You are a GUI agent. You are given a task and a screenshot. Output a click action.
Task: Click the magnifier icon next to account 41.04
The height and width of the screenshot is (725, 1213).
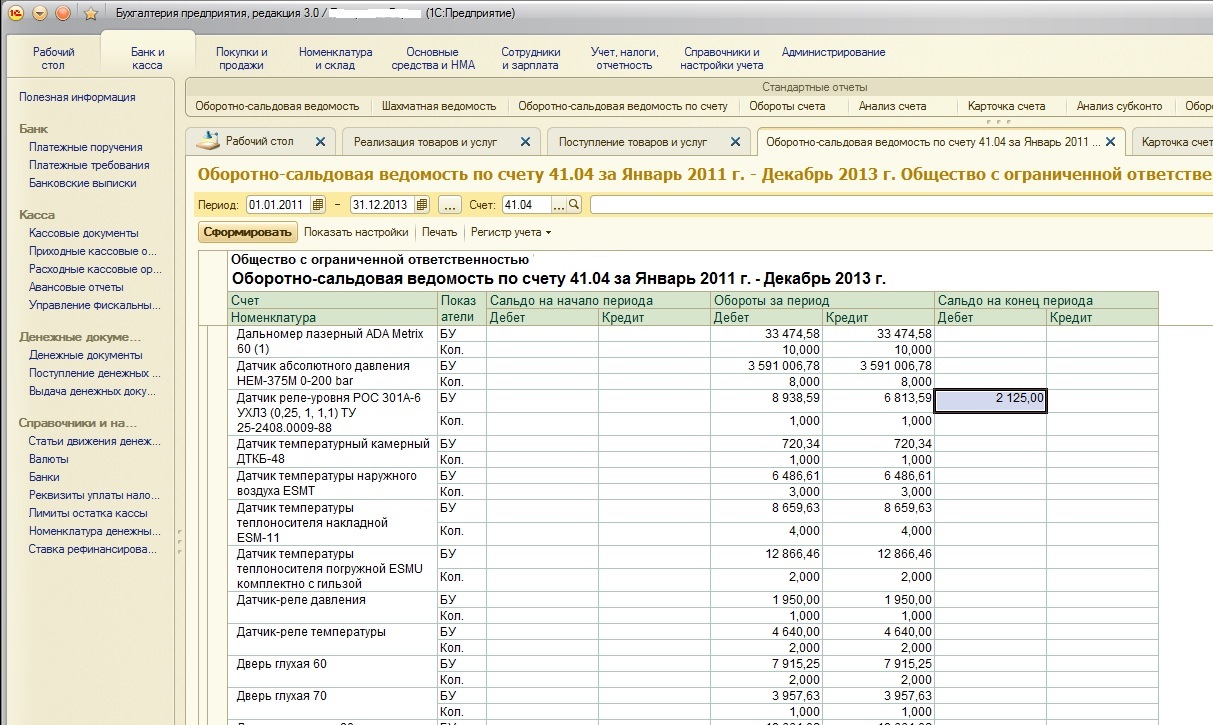coord(574,205)
